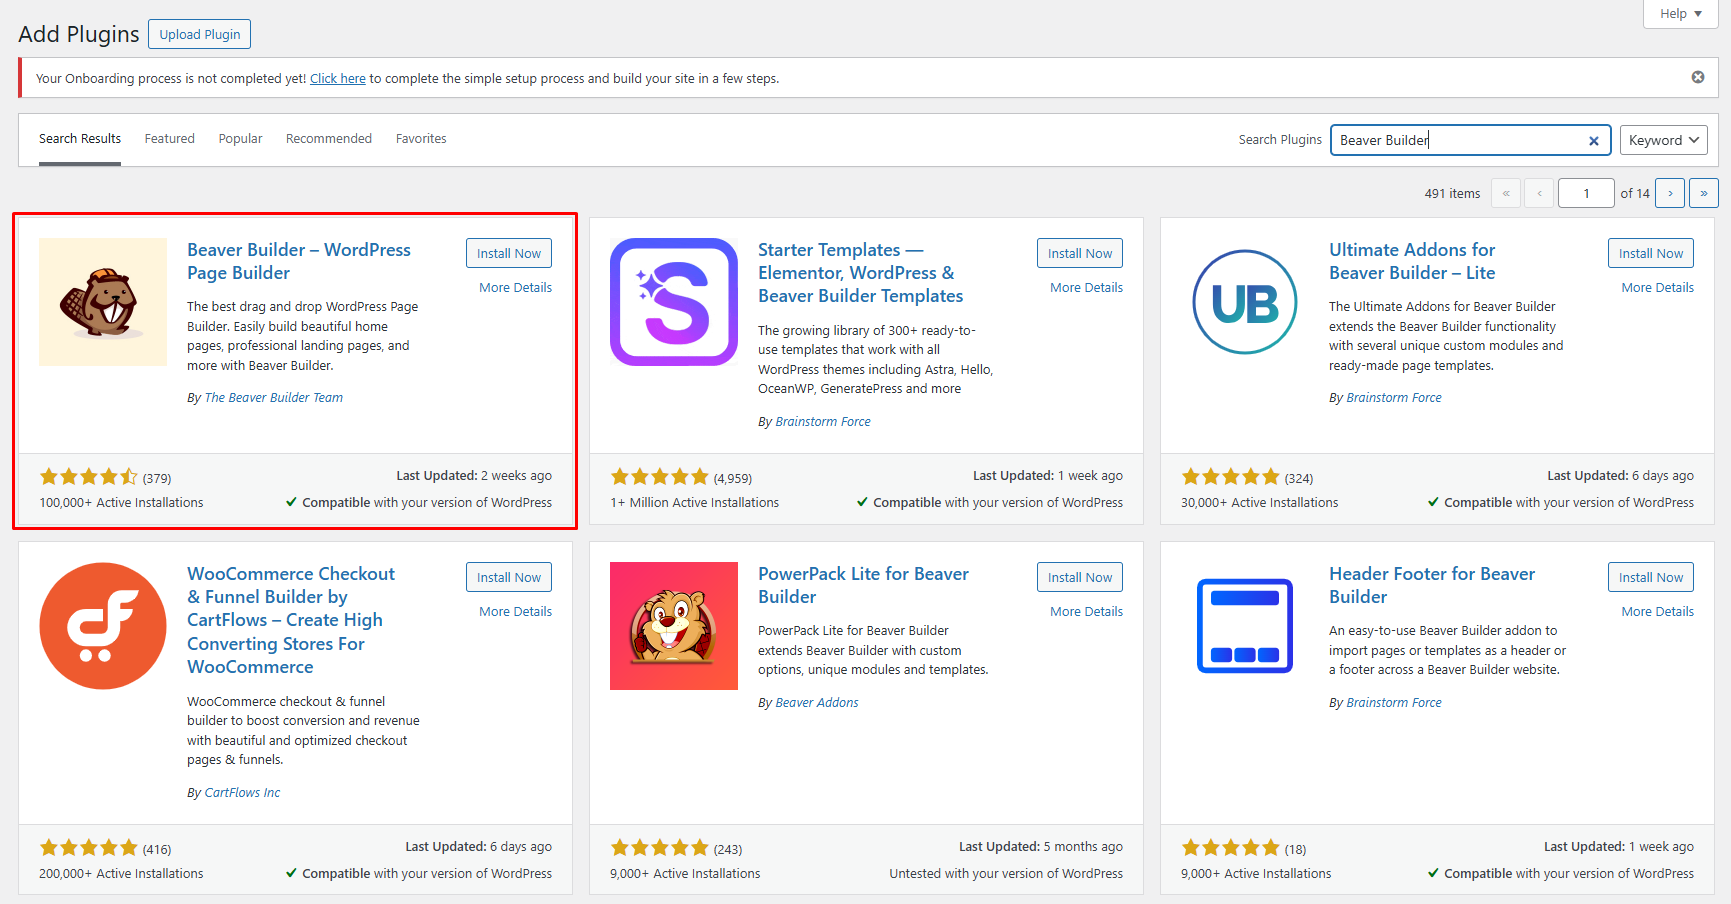This screenshot has width=1731, height=904.
Task: View More Details for Starter Templates
Action: pyautogui.click(x=1086, y=287)
